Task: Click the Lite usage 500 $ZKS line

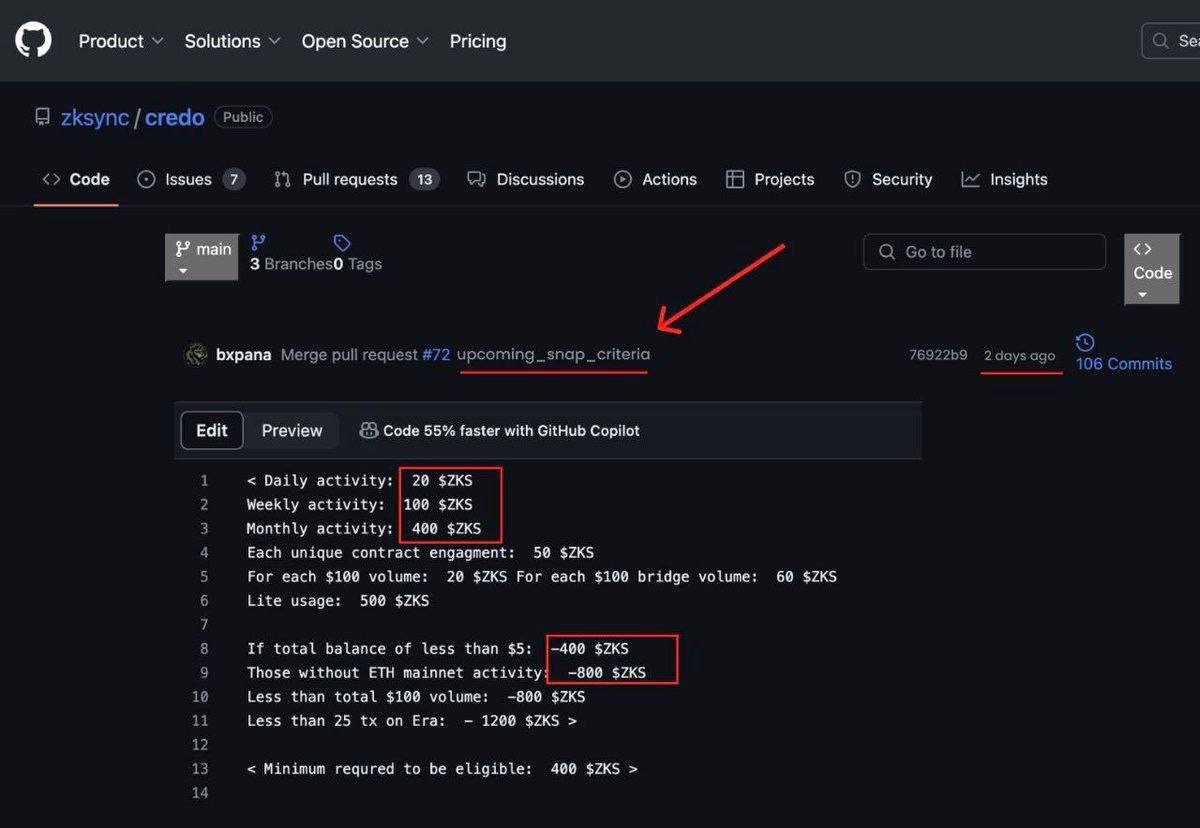Action: (338, 601)
